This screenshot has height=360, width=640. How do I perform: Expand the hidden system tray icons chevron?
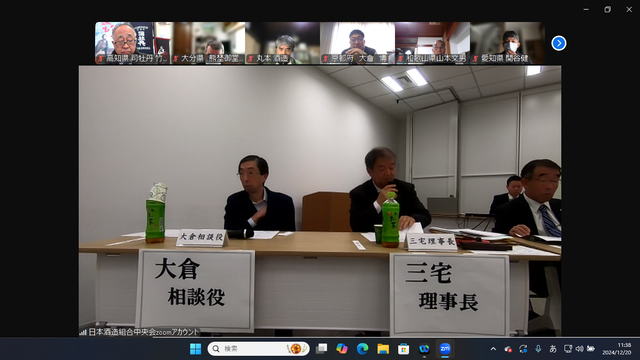(x=493, y=349)
